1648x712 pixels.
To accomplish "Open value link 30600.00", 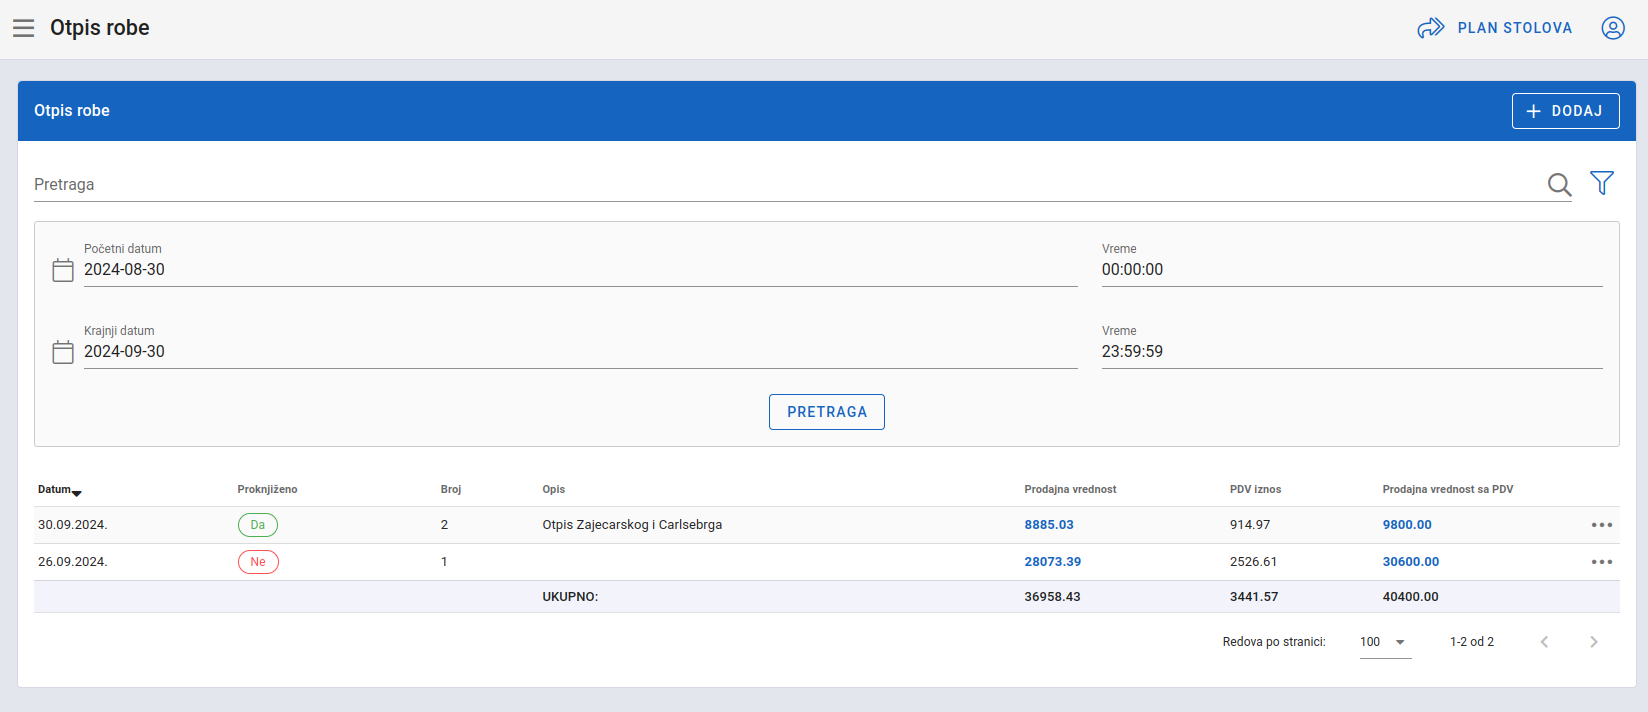I will [1411, 562].
